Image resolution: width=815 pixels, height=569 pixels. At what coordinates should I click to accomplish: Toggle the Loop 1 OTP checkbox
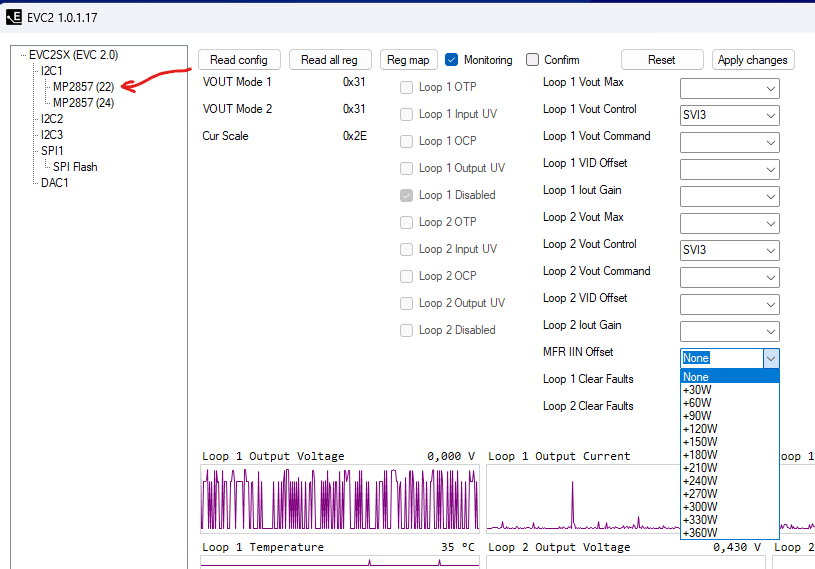tap(406, 87)
